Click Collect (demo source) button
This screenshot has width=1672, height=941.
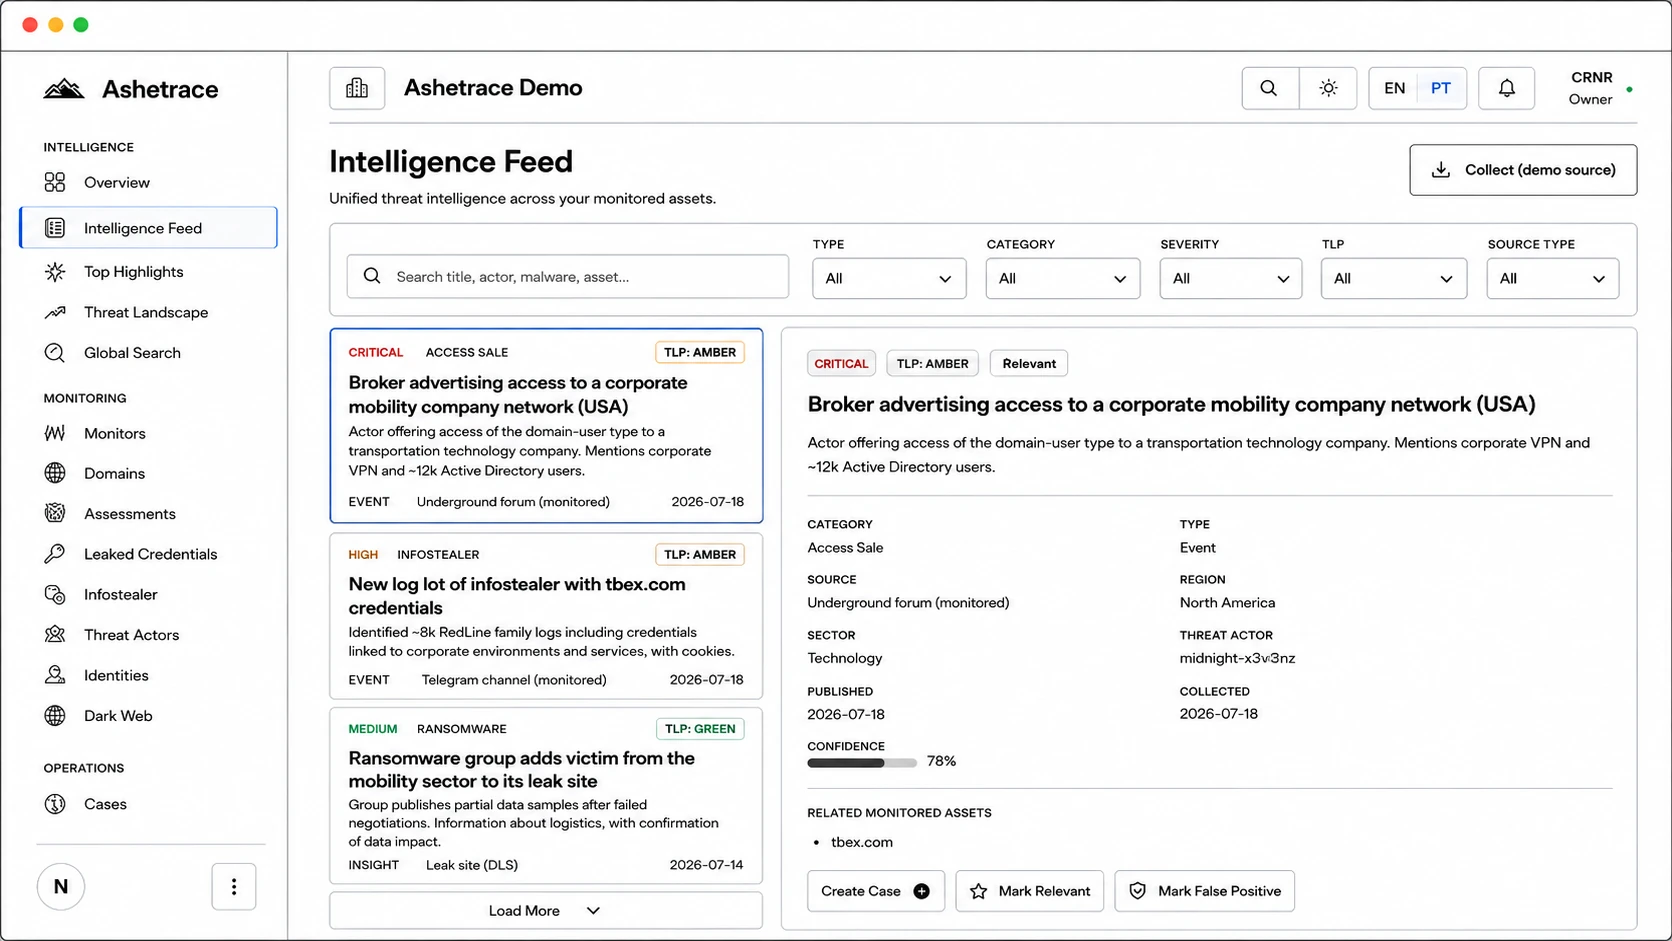click(x=1523, y=170)
